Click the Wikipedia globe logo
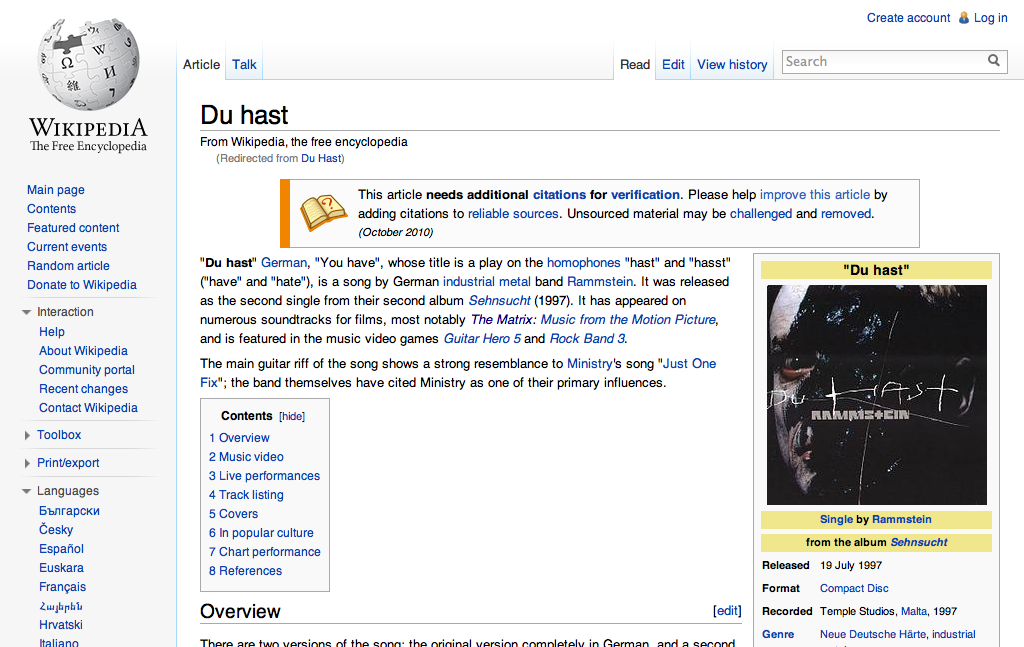The width and height of the screenshot is (1024, 647). [x=88, y=64]
